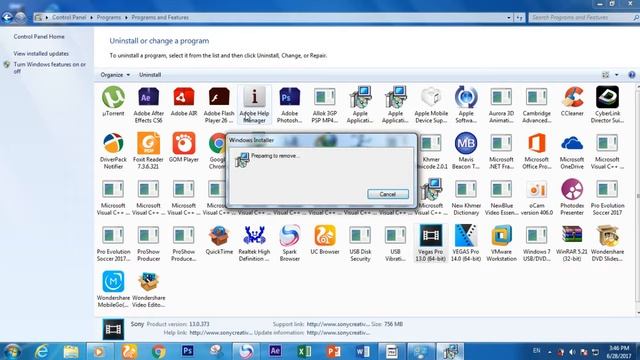Screen dimensions: 640x360
Task: Select Photodex Presenter program icon
Action: click(572, 197)
